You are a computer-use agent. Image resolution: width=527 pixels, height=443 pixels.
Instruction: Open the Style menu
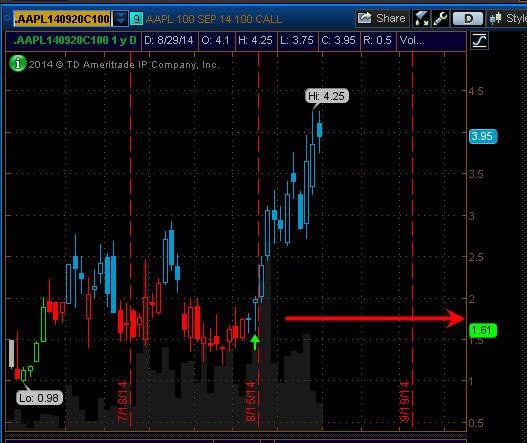(x=508, y=18)
